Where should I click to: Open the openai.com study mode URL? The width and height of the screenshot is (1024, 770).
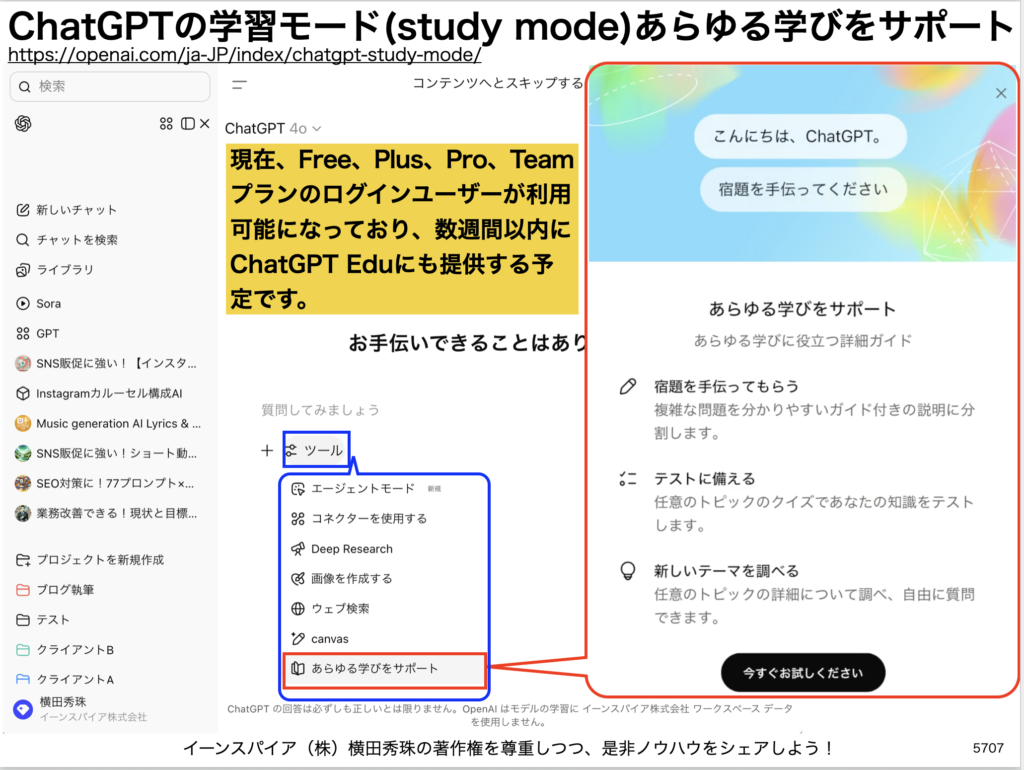point(245,55)
